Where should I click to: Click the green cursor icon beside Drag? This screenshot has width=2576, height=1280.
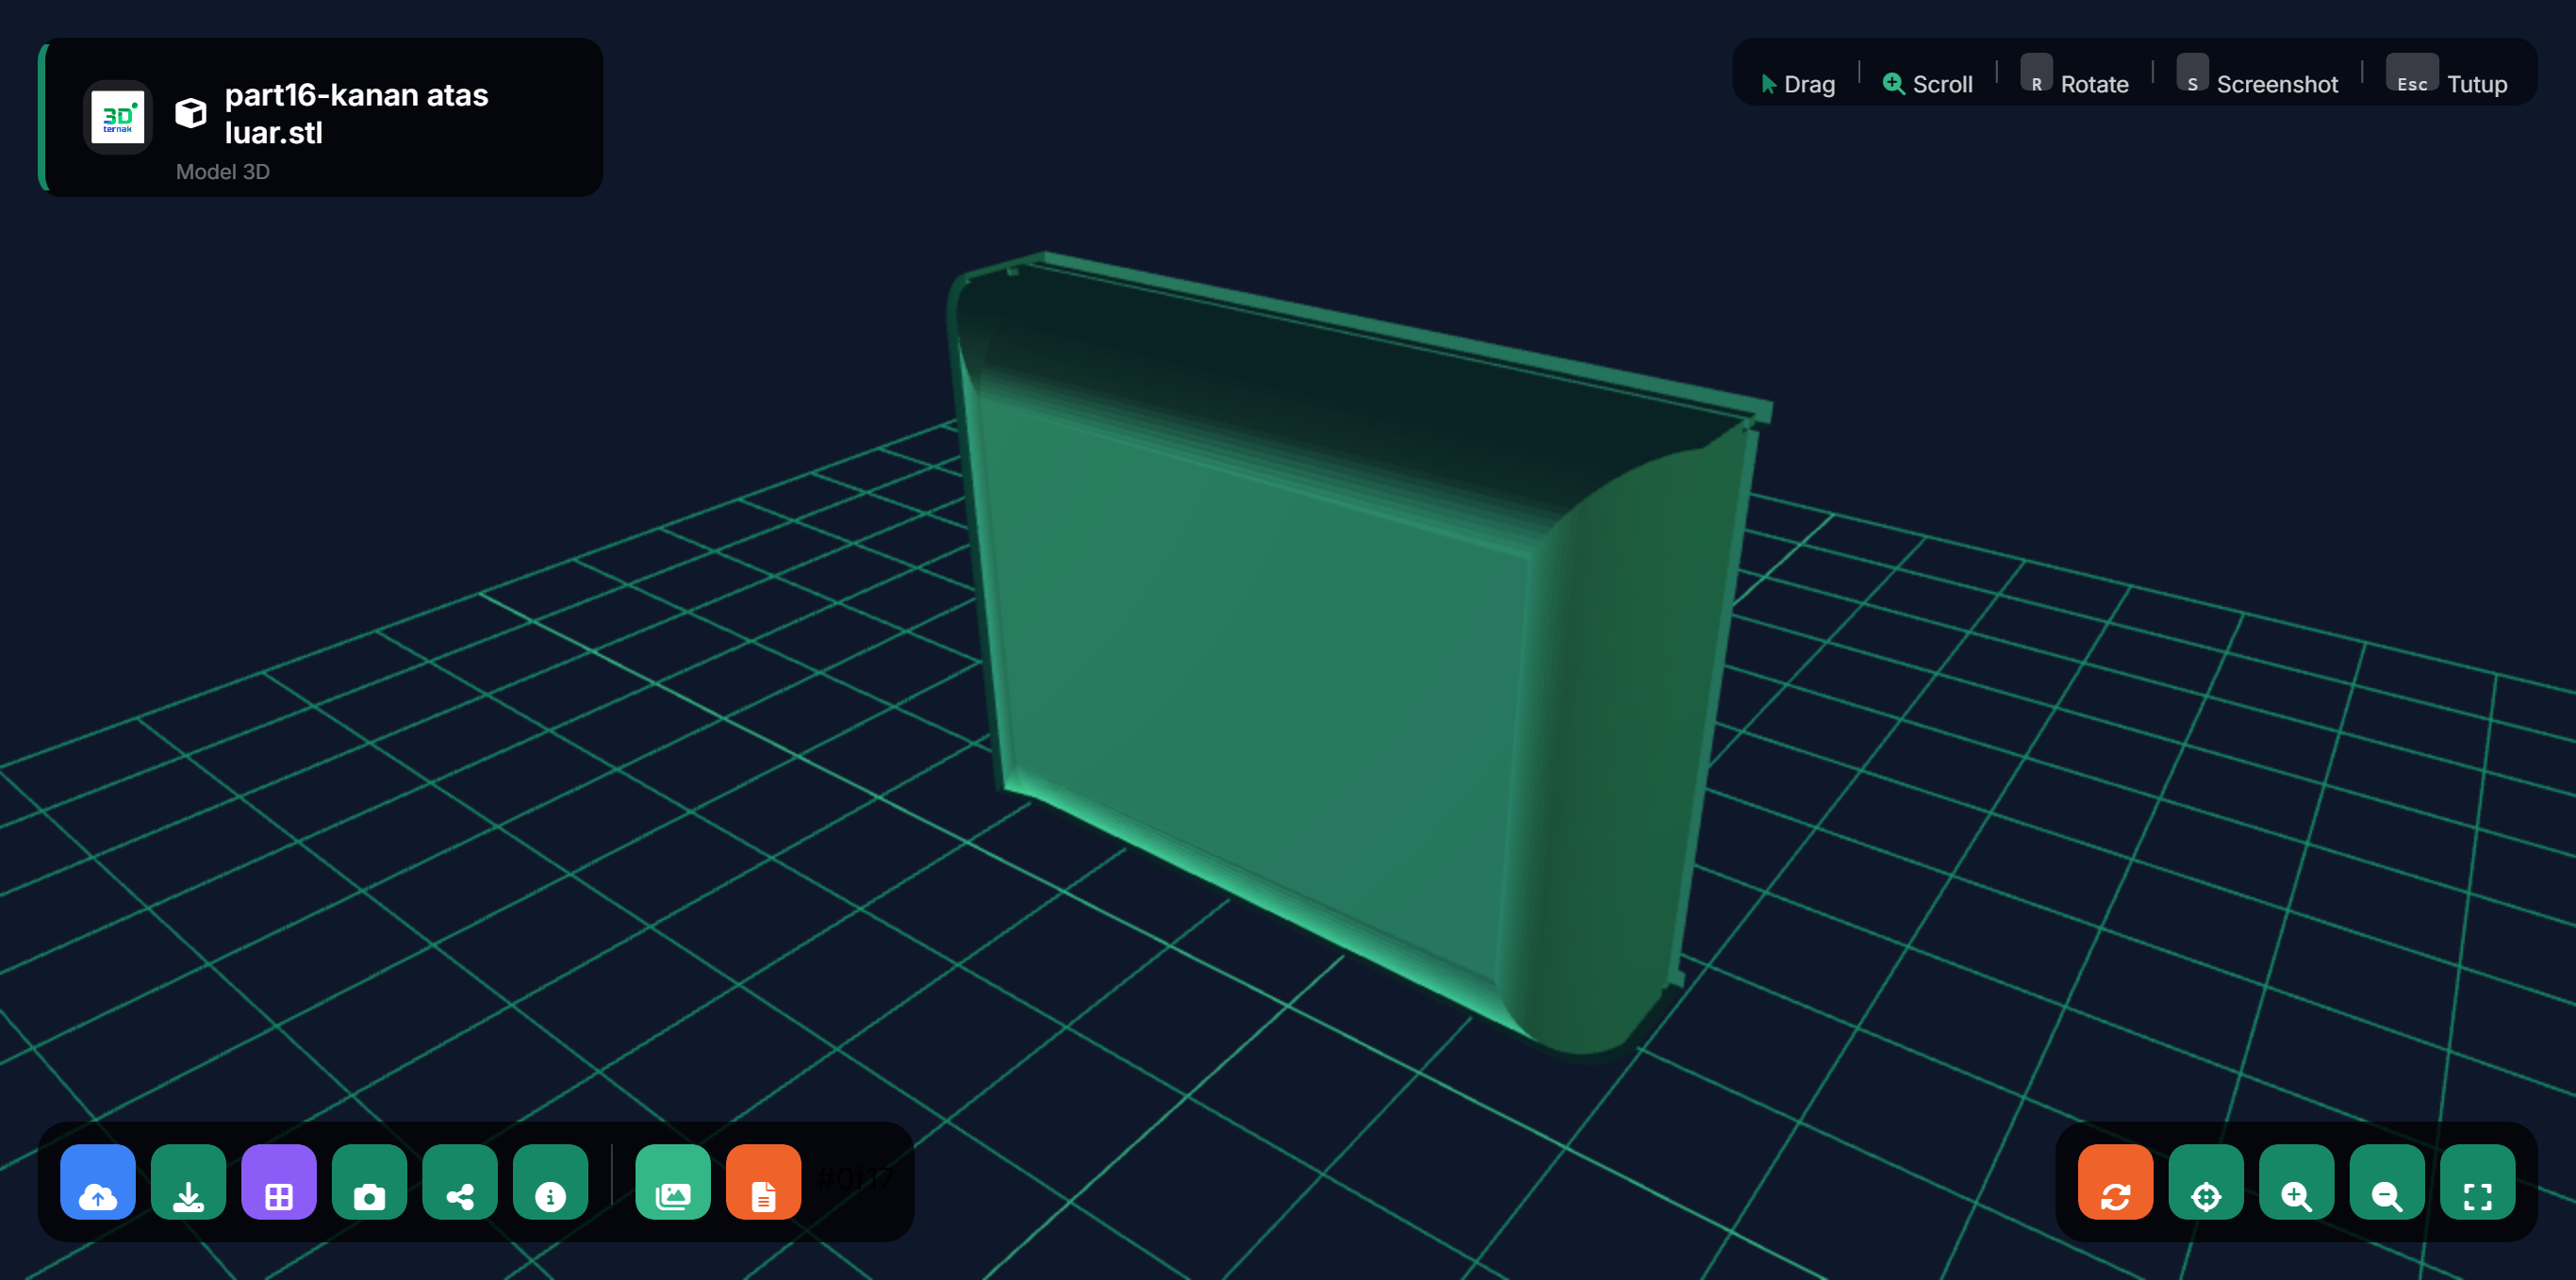pos(1768,84)
